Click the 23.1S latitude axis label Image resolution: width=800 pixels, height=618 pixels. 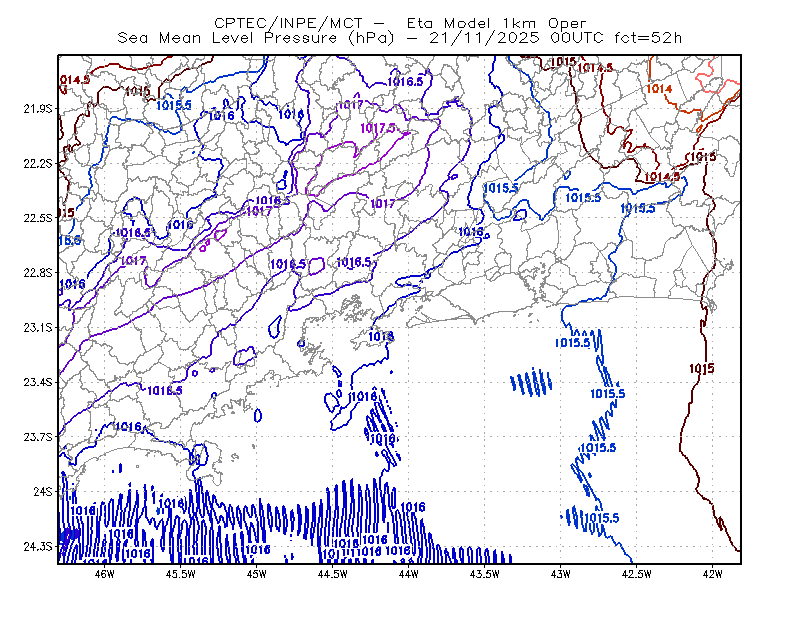(38, 327)
